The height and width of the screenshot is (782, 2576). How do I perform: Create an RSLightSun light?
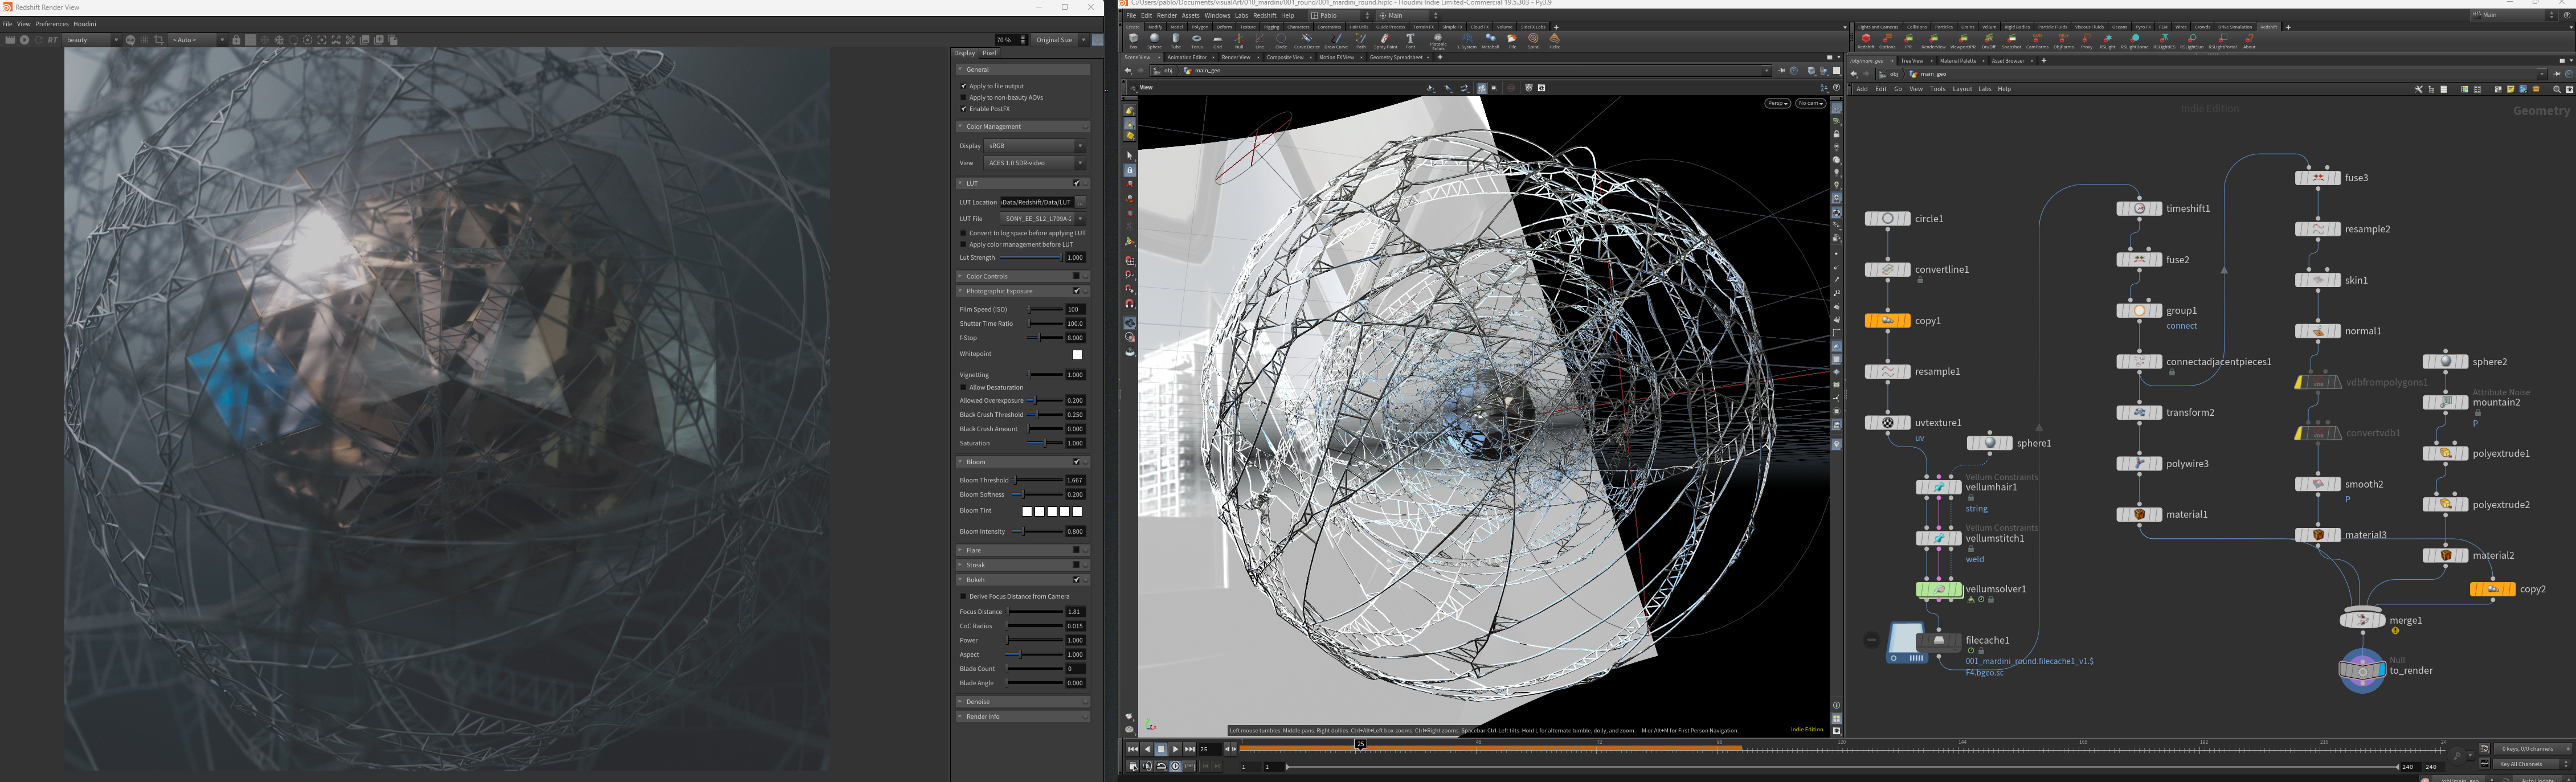click(2191, 41)
